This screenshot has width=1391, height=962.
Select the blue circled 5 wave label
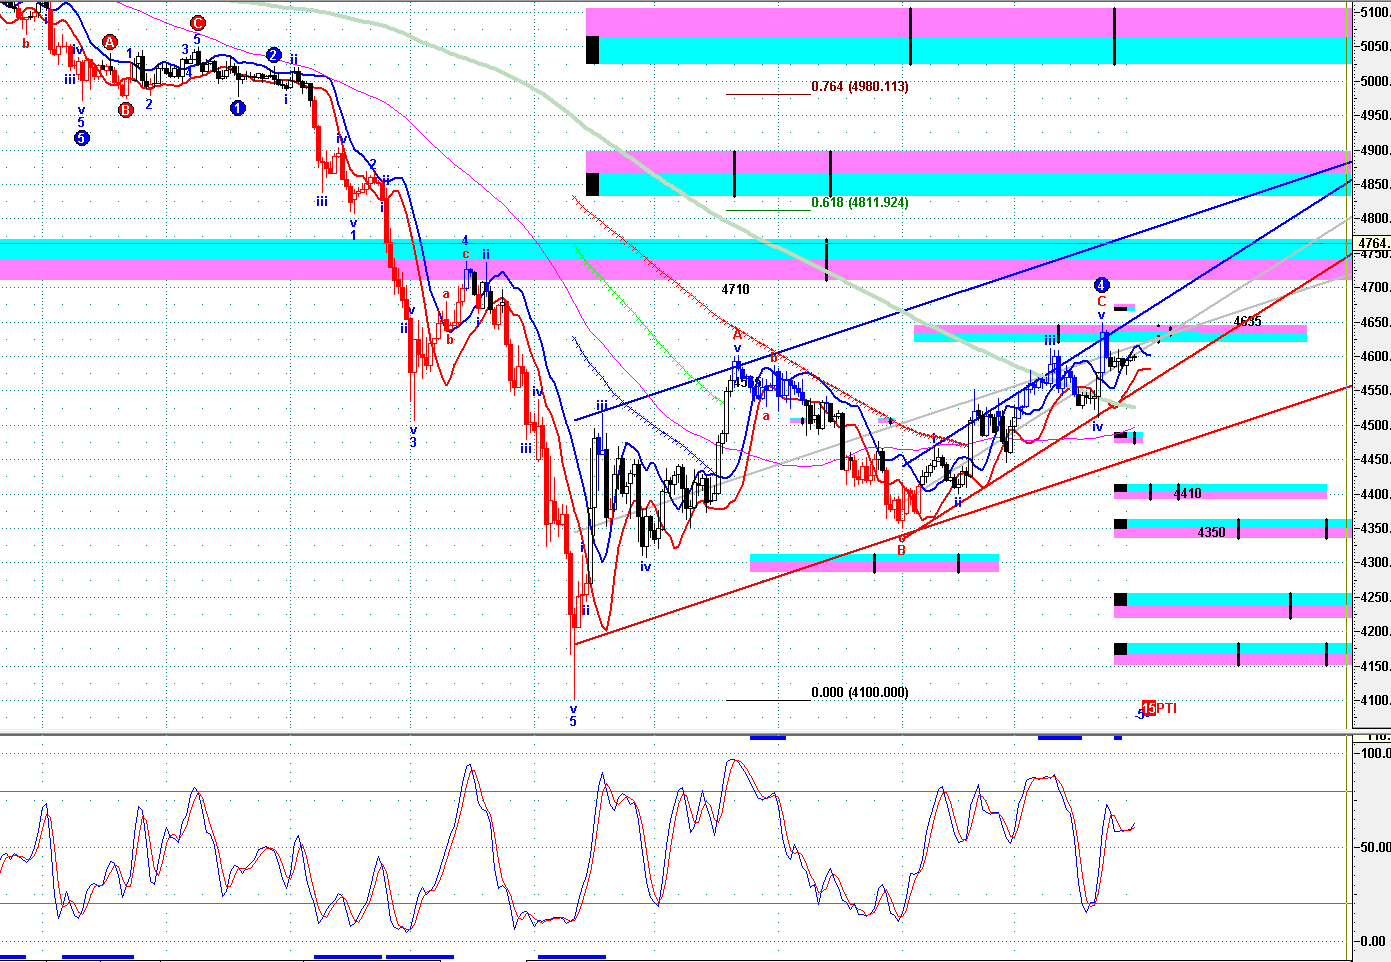pos(82,138)
